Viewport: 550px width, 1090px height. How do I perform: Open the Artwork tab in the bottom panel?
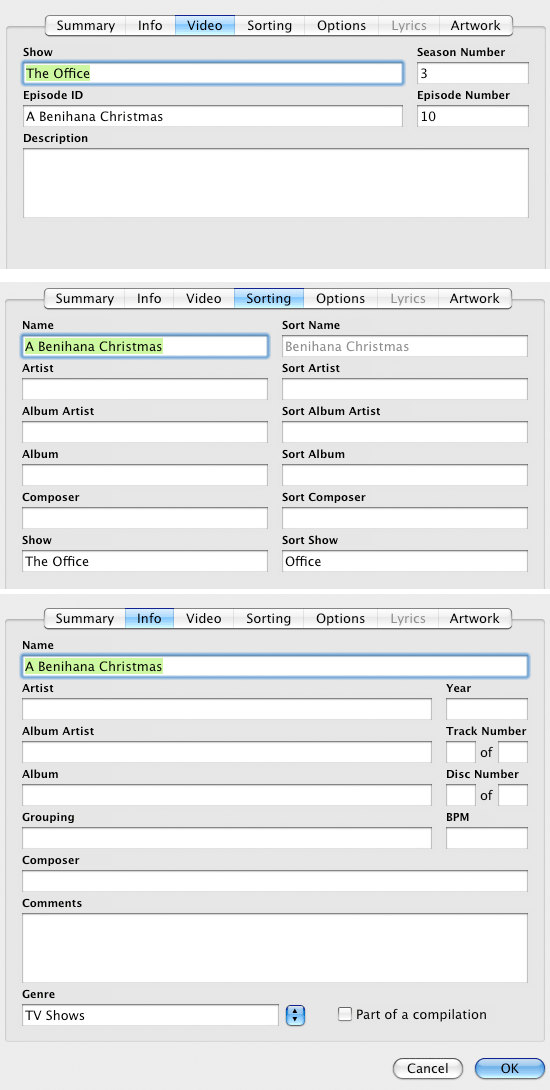475,618
